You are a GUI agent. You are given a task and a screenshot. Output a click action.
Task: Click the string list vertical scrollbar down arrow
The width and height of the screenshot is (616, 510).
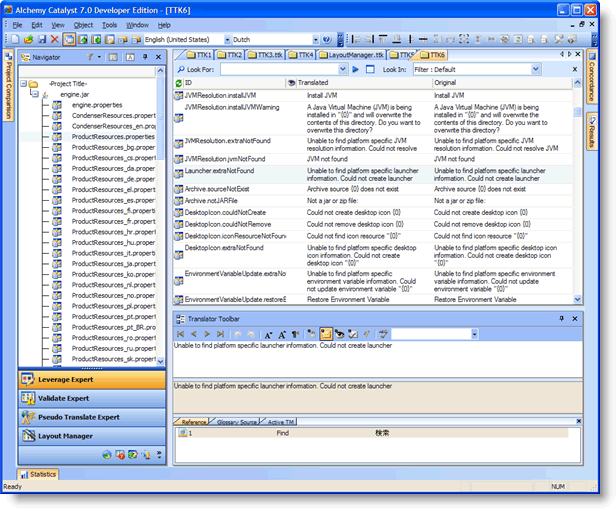(577, 299)
